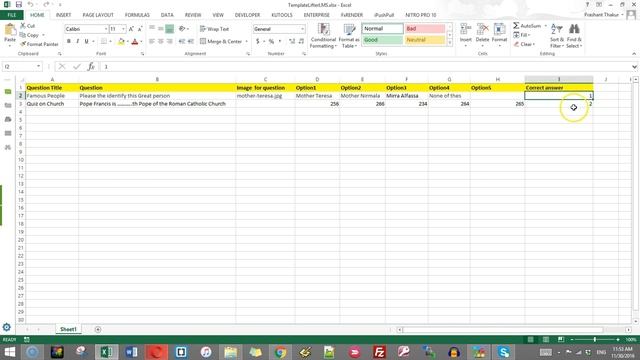640x360 pixels.
Task: Click the Cut scissors icon
Action: tap(23, 26)
